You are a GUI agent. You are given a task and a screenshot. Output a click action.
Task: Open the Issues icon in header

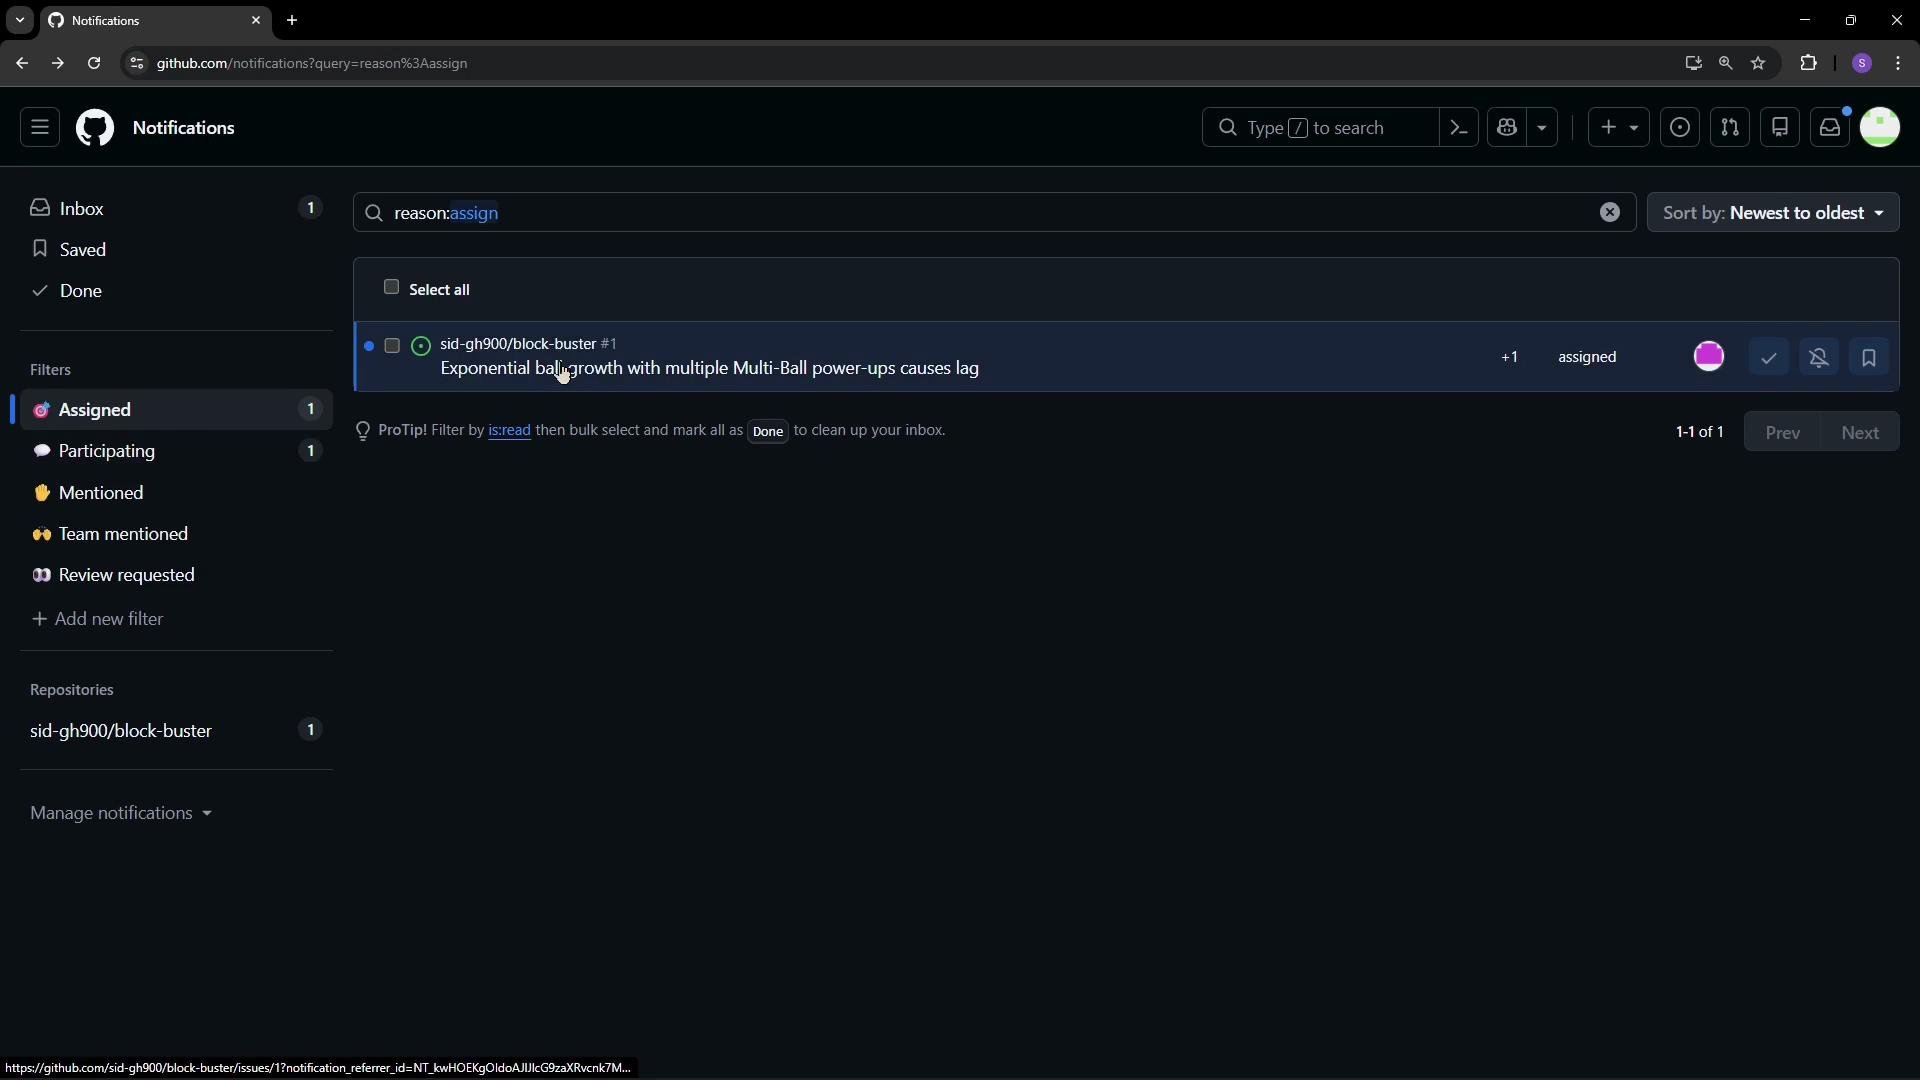coord(1680,128)
